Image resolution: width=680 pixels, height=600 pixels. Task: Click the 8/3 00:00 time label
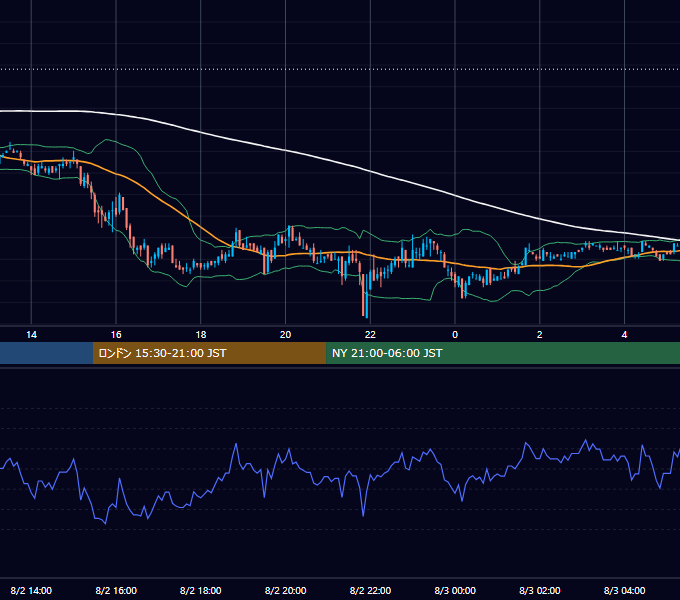point(455,590)
